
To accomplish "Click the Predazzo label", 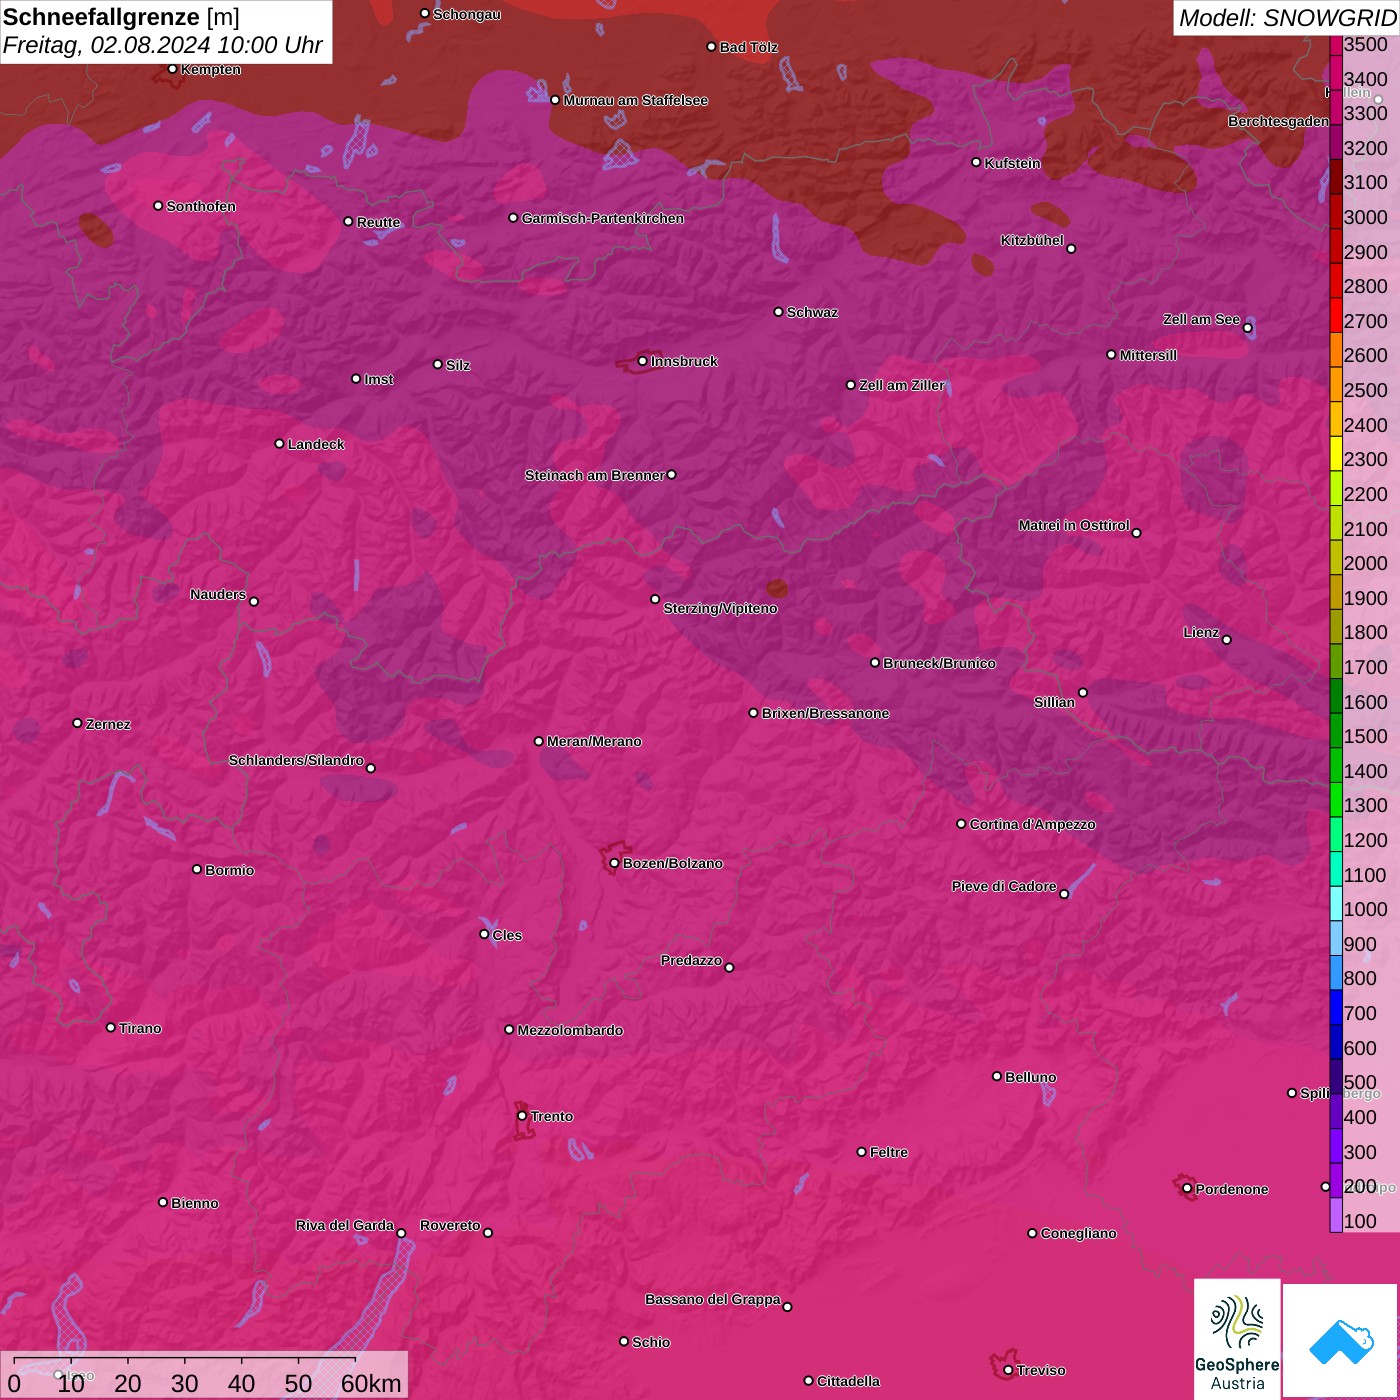I will (x=691, y=960).
